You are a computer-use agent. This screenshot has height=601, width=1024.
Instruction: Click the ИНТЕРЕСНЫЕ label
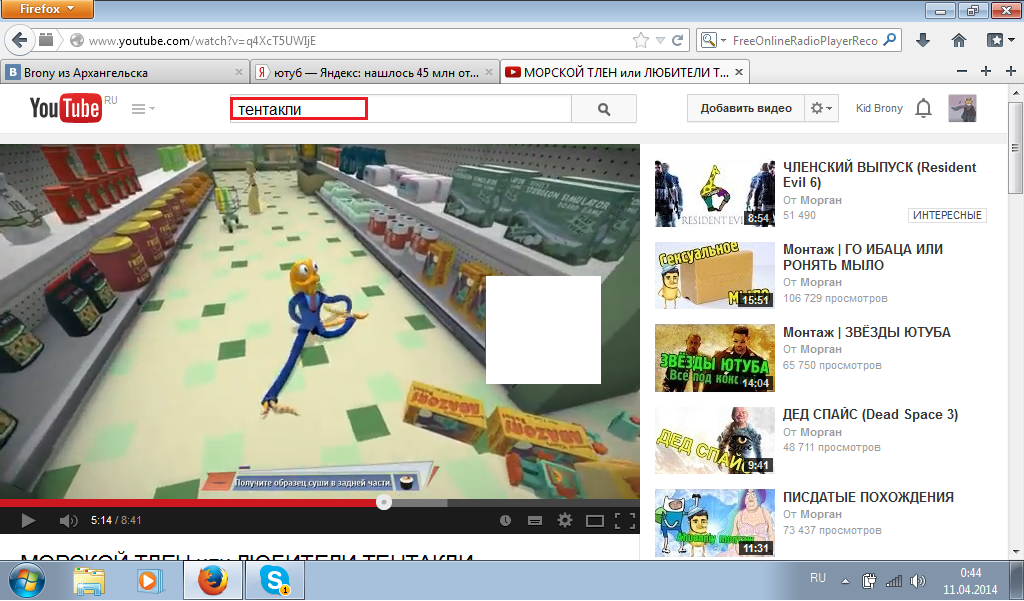(947, 216)
